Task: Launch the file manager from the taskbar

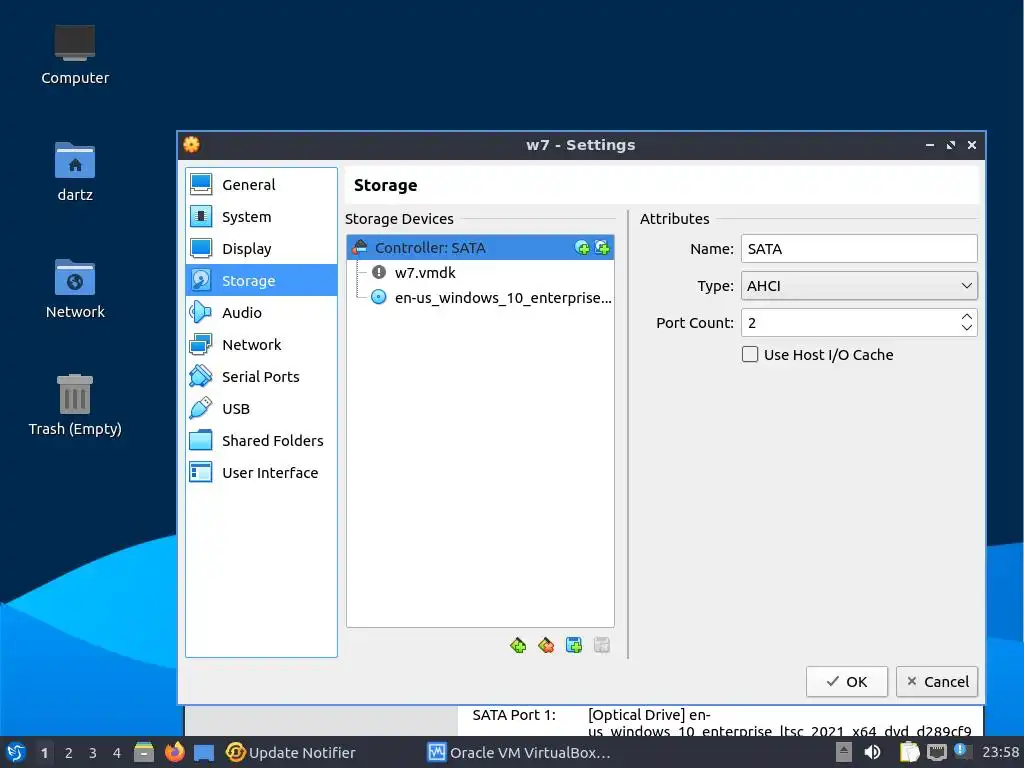Action: click(x=144, y=753)
